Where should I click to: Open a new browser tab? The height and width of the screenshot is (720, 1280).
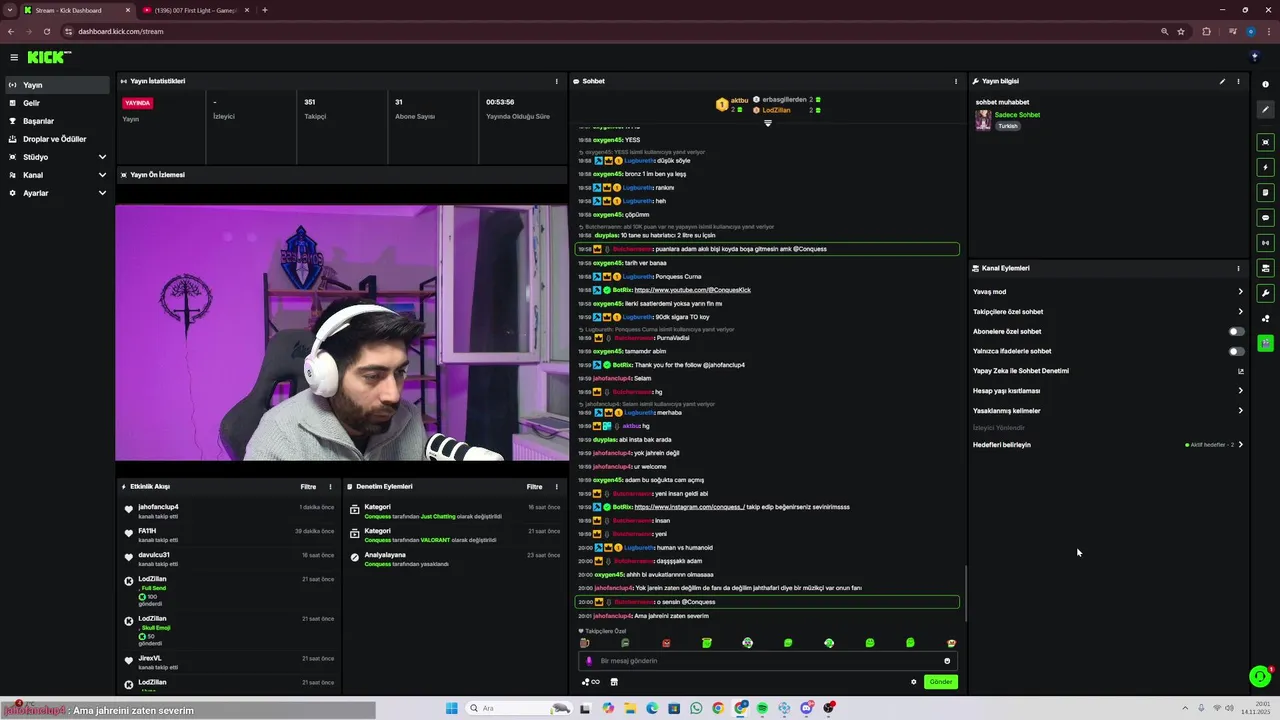(x=264, y=10)
